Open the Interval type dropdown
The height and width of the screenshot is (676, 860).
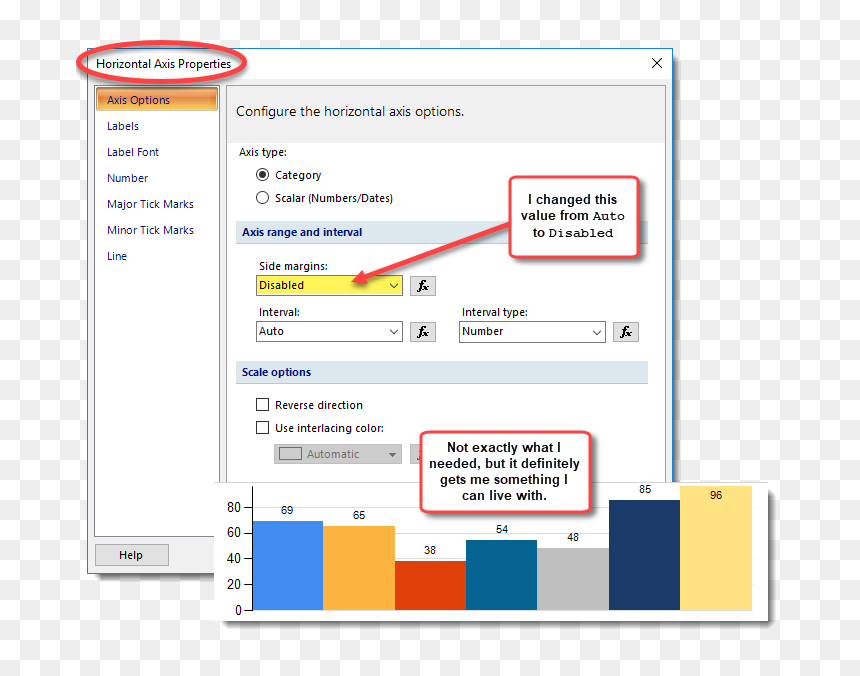(x=532, y=332)
